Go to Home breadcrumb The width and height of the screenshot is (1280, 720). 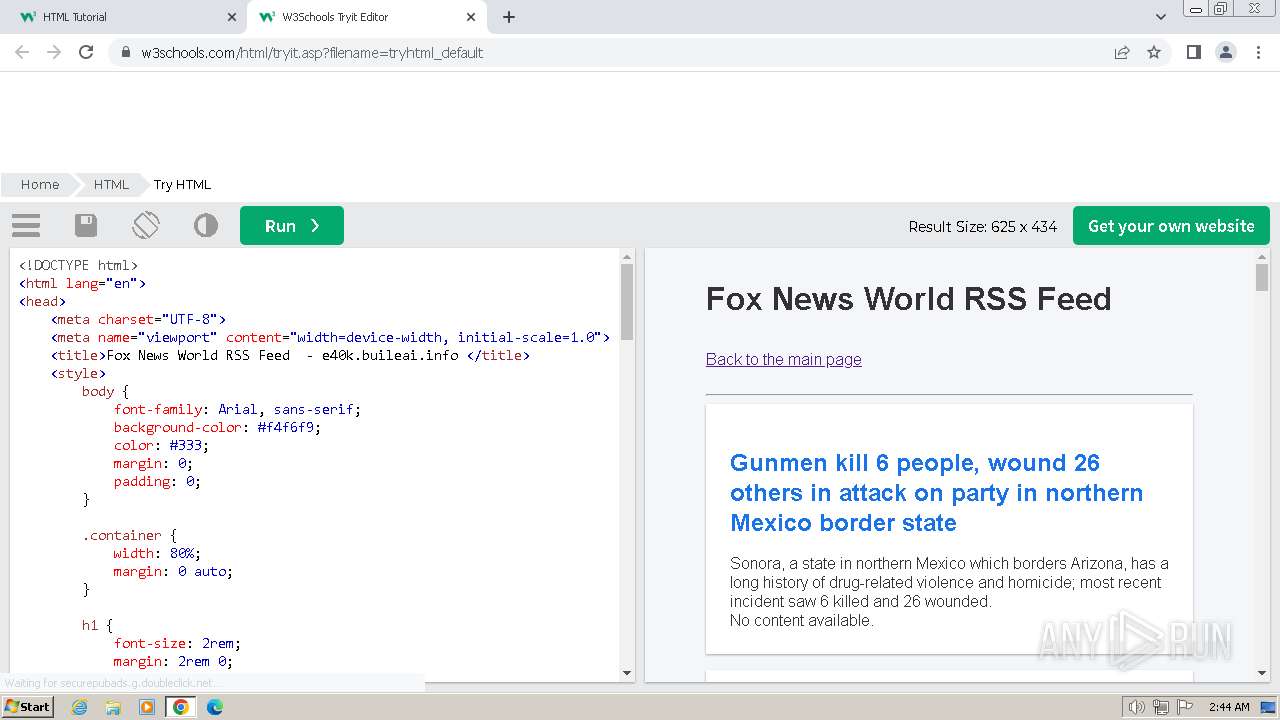[40, 184]
